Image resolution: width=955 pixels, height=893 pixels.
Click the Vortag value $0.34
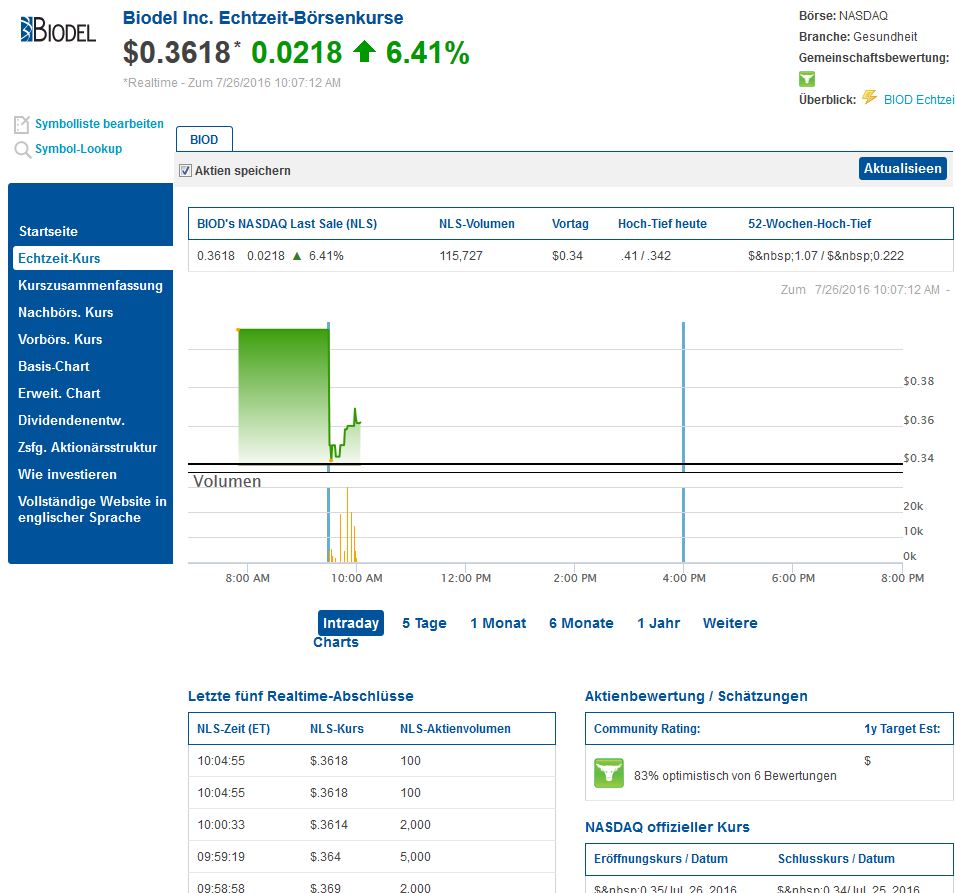567,256
